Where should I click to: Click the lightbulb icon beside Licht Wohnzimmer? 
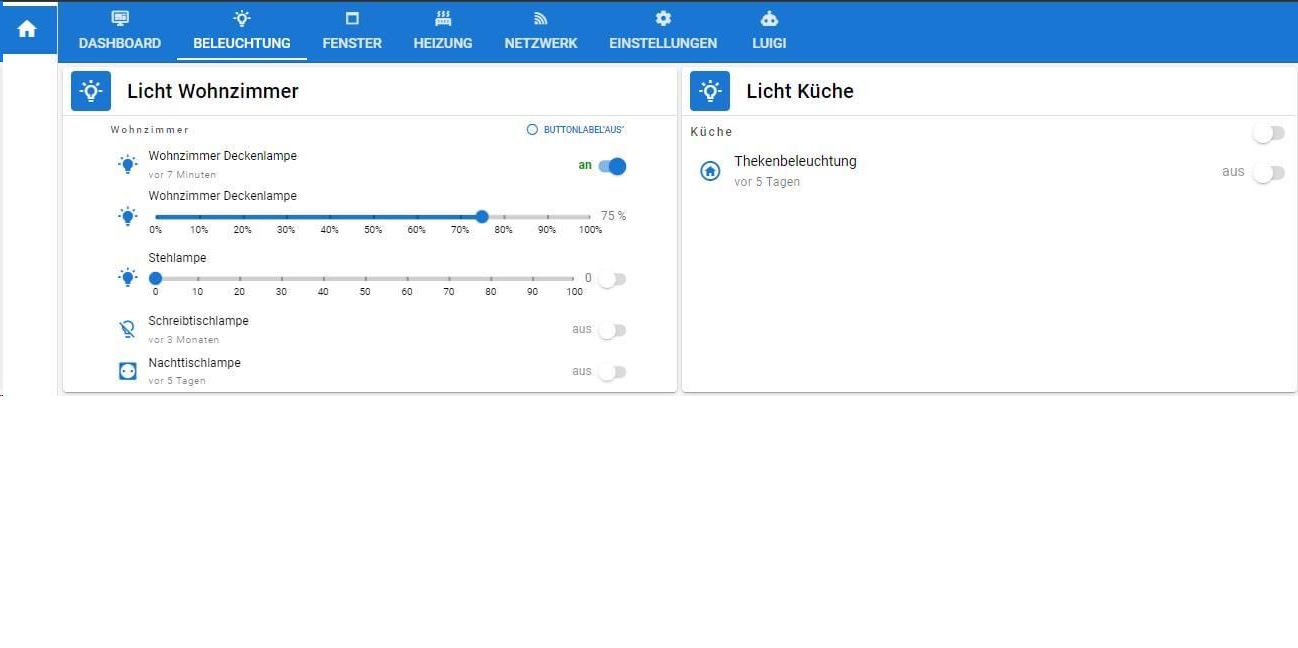coord(91,91)
